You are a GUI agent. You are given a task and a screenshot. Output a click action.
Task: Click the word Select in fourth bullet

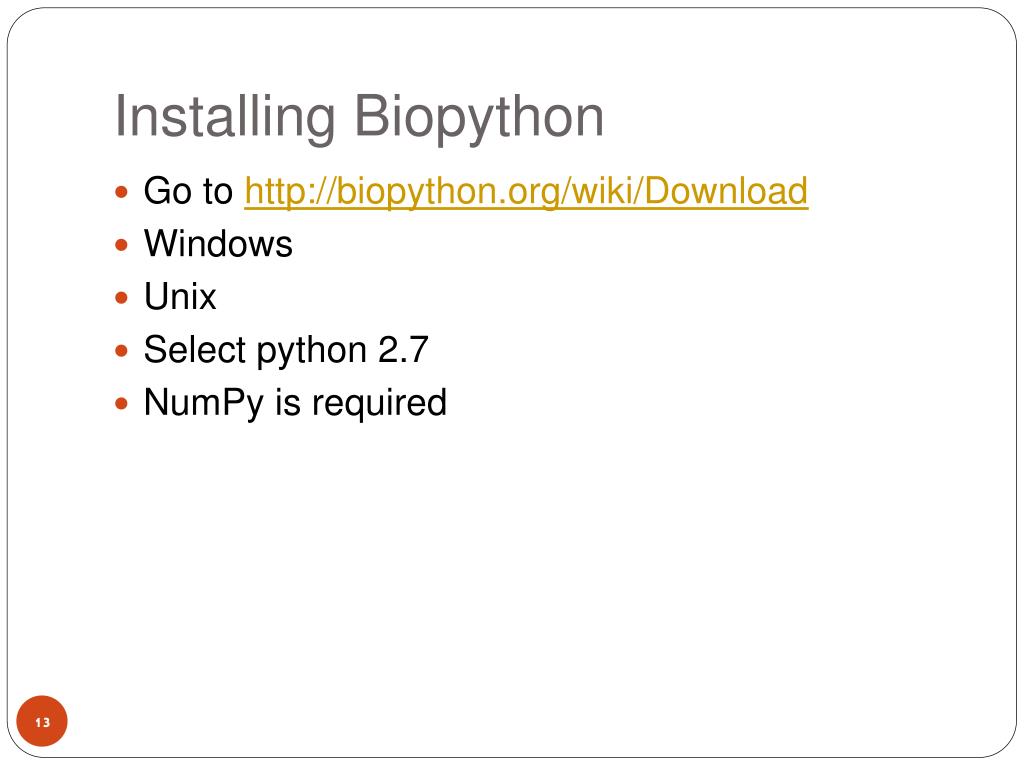(194, 349)
